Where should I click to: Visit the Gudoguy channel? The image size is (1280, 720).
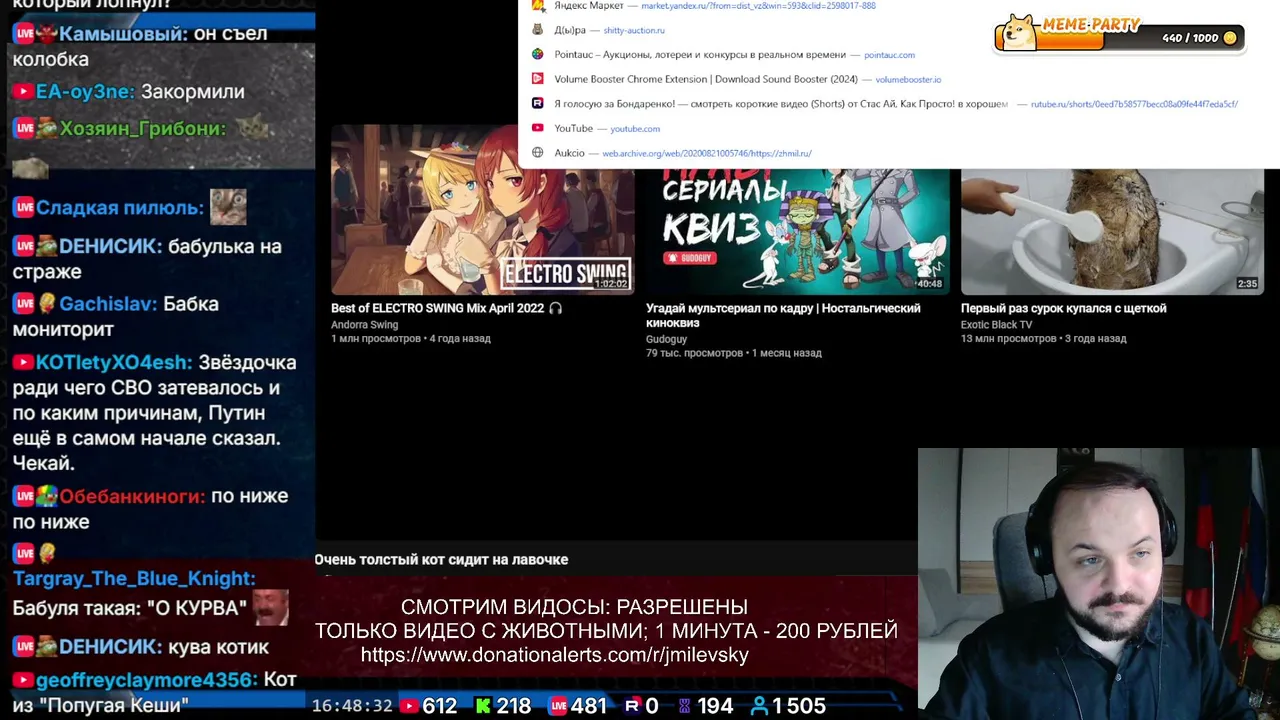(x=666, y=339)
